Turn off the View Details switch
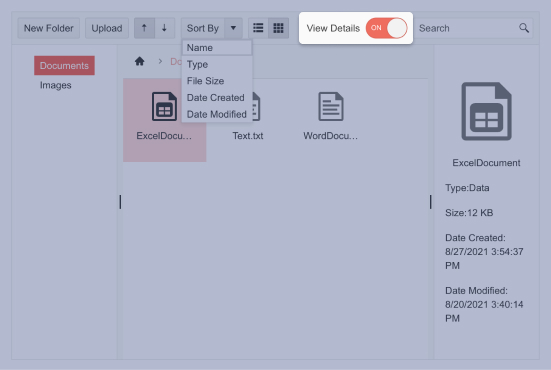This screenshot has width=551, height=370. point(386,28)
